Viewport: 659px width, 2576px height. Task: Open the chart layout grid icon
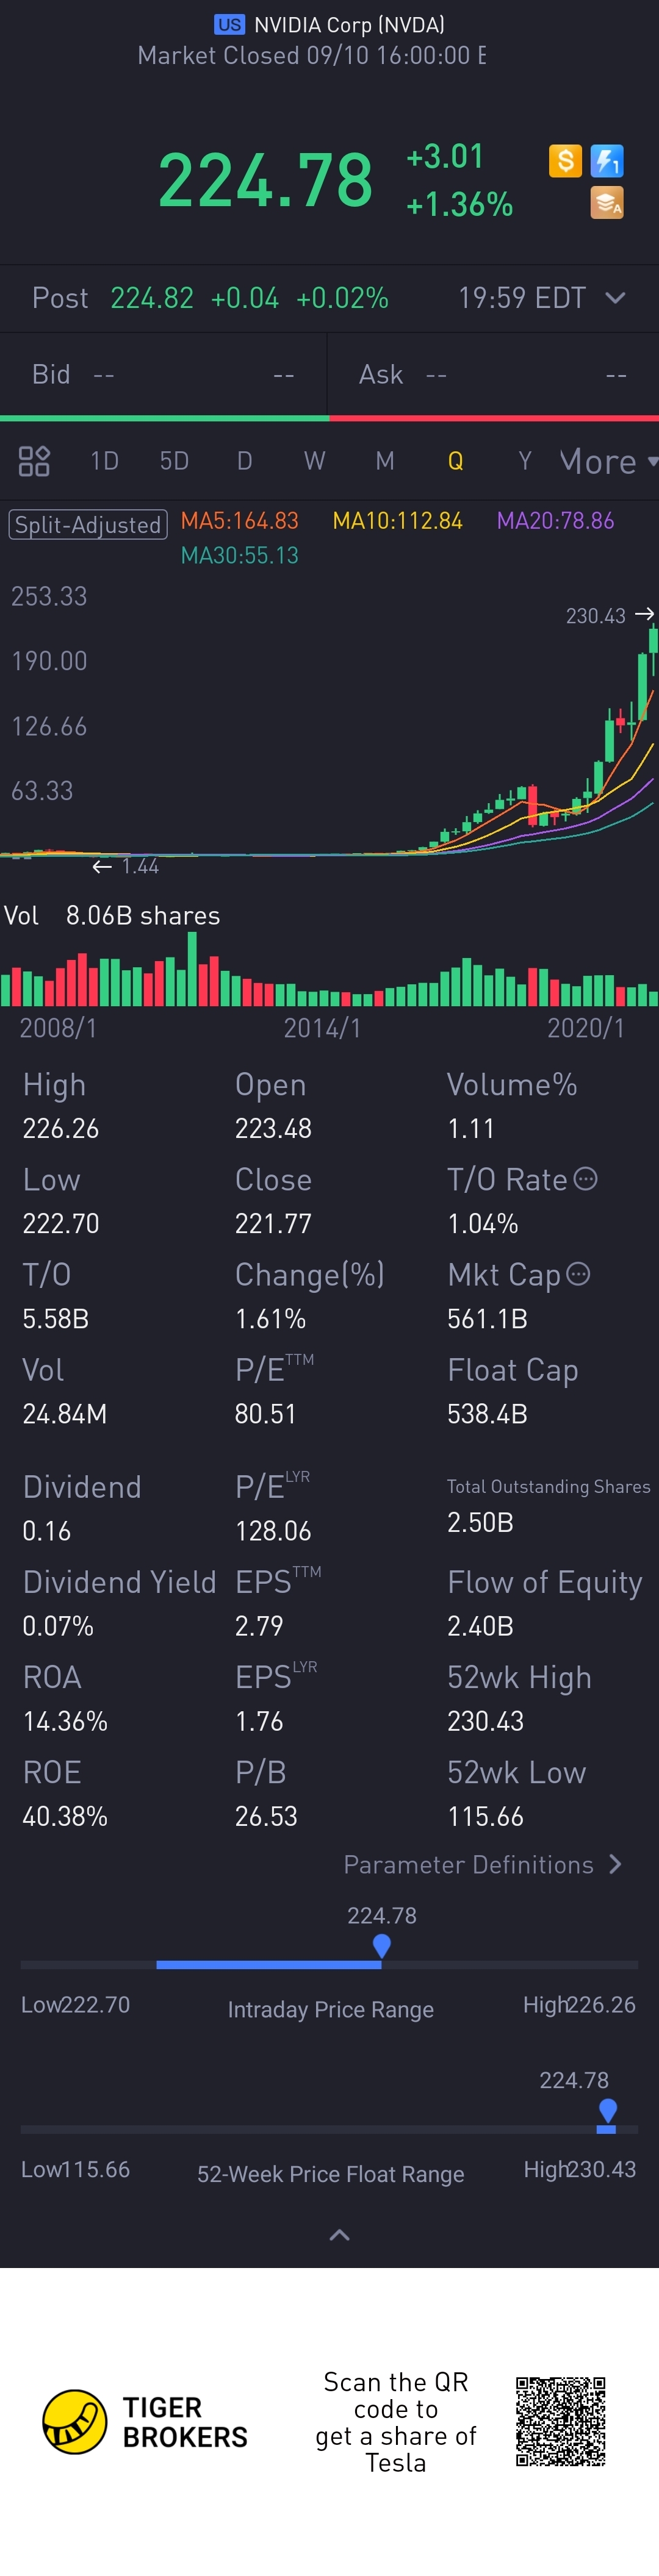pyautogui.click(x=34, y=461)
